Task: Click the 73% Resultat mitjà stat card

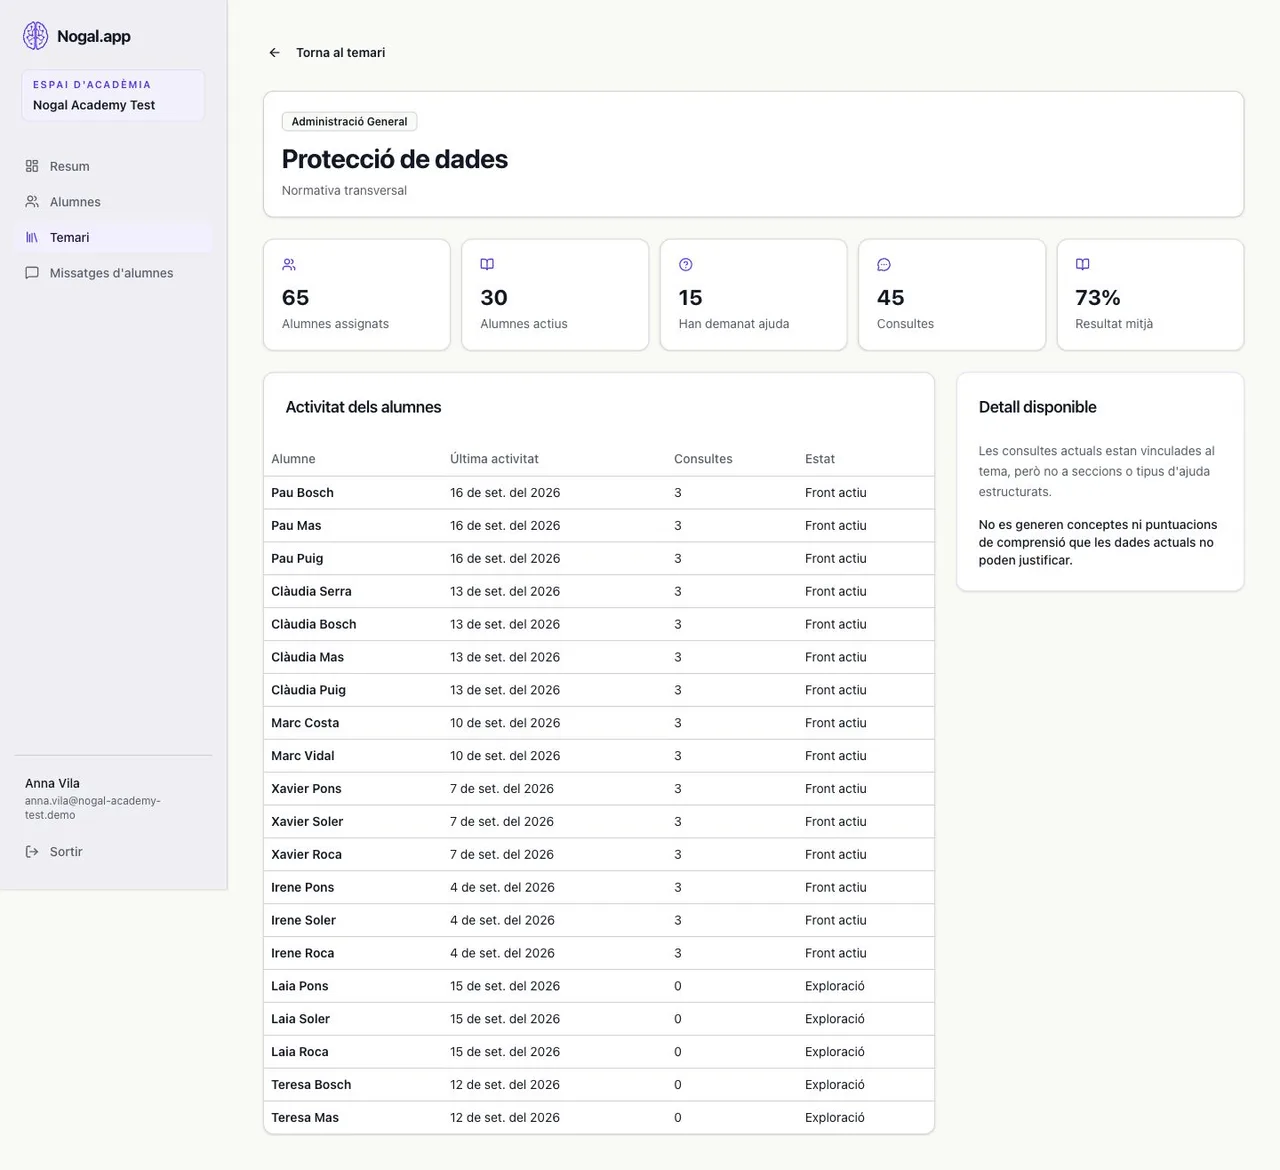Action: pyautogui.click(x=1150, y=295)
